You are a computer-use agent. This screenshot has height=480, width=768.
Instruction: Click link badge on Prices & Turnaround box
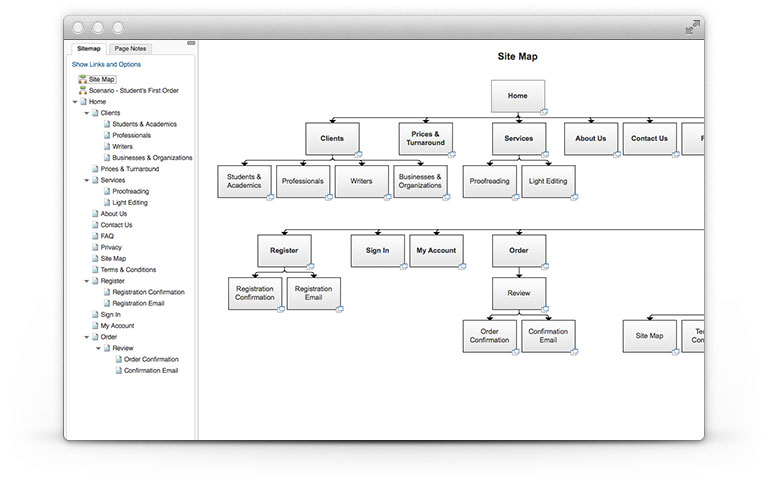[x=452, y=154]
